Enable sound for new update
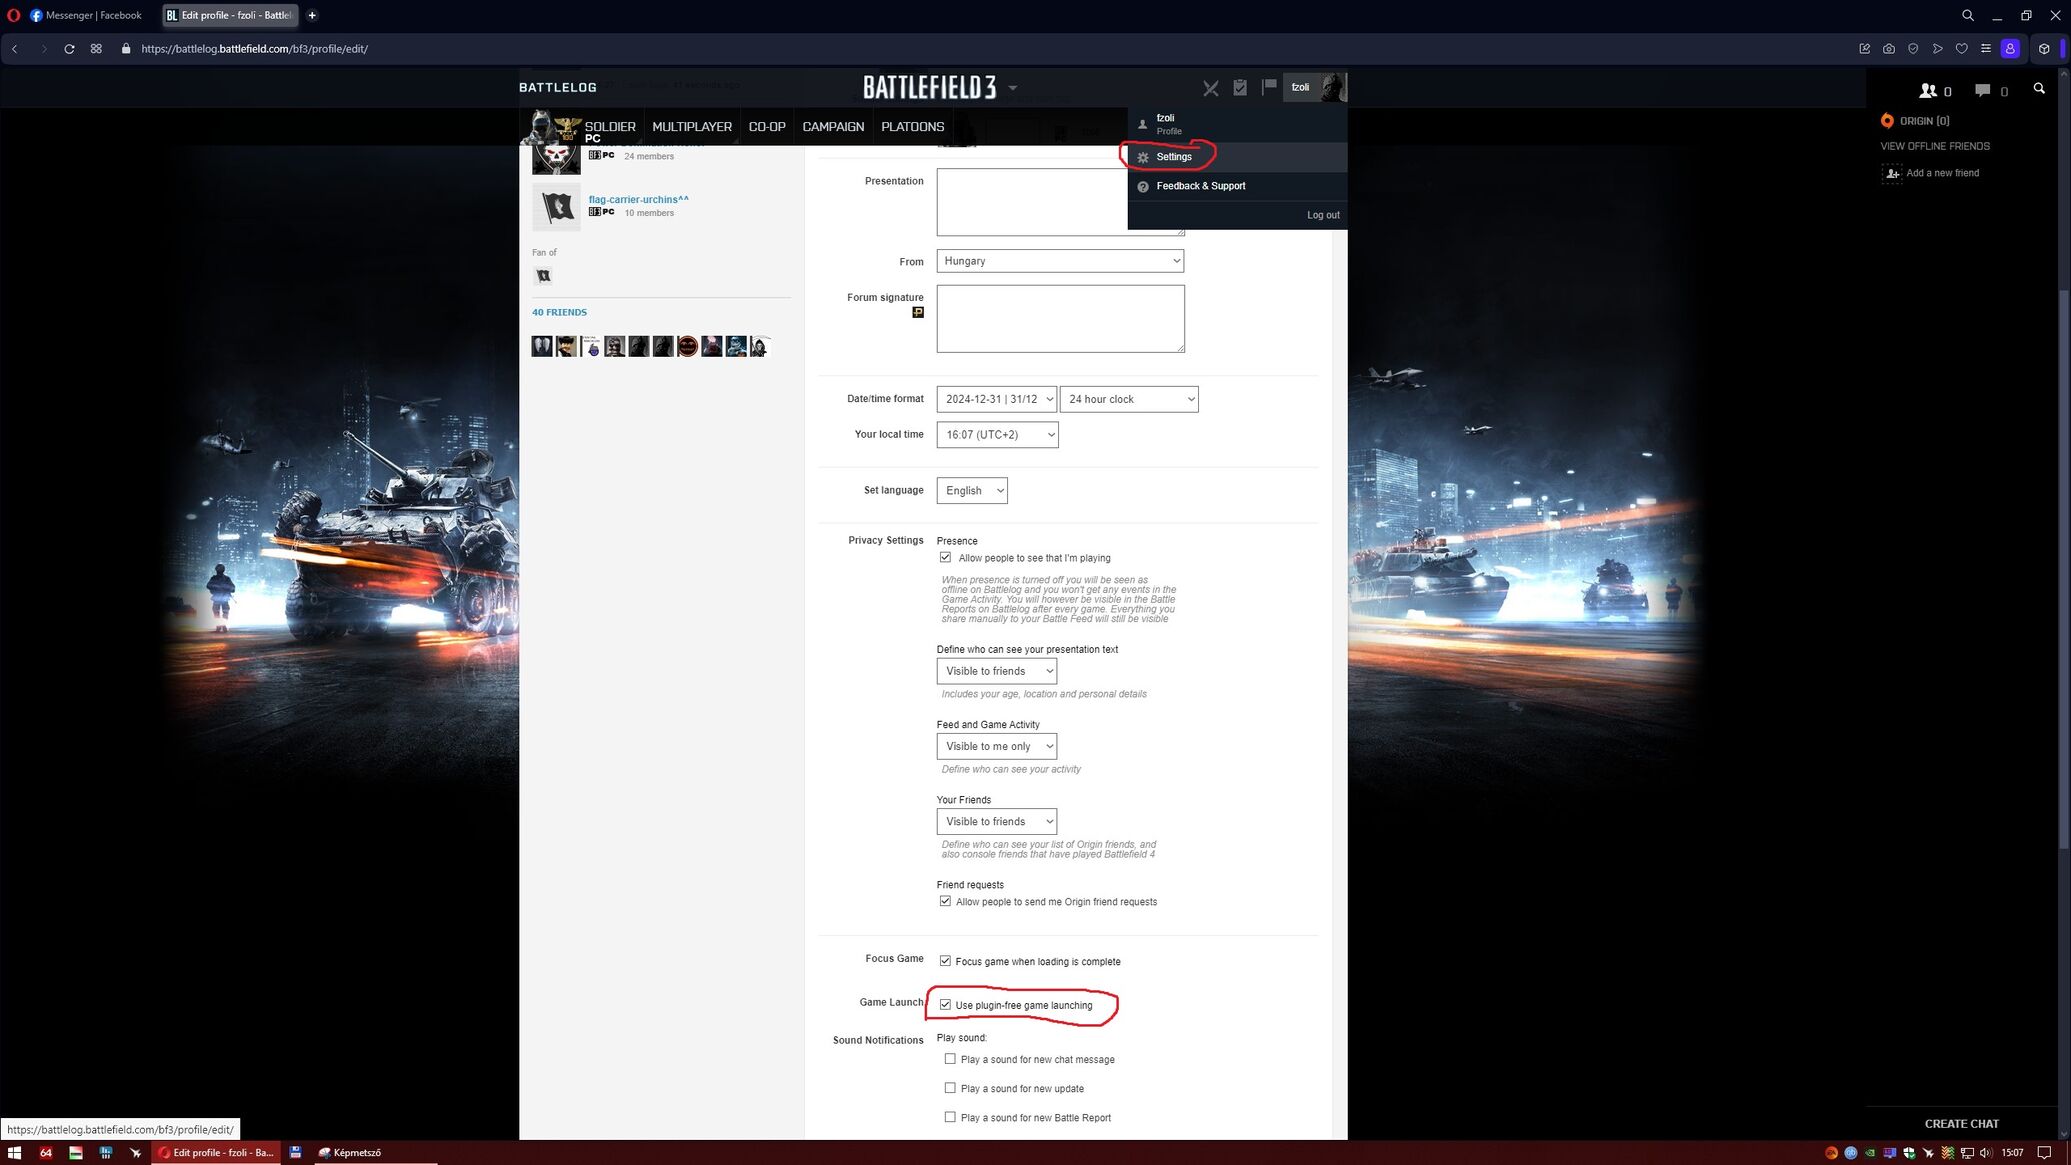 pos(950,1088)
